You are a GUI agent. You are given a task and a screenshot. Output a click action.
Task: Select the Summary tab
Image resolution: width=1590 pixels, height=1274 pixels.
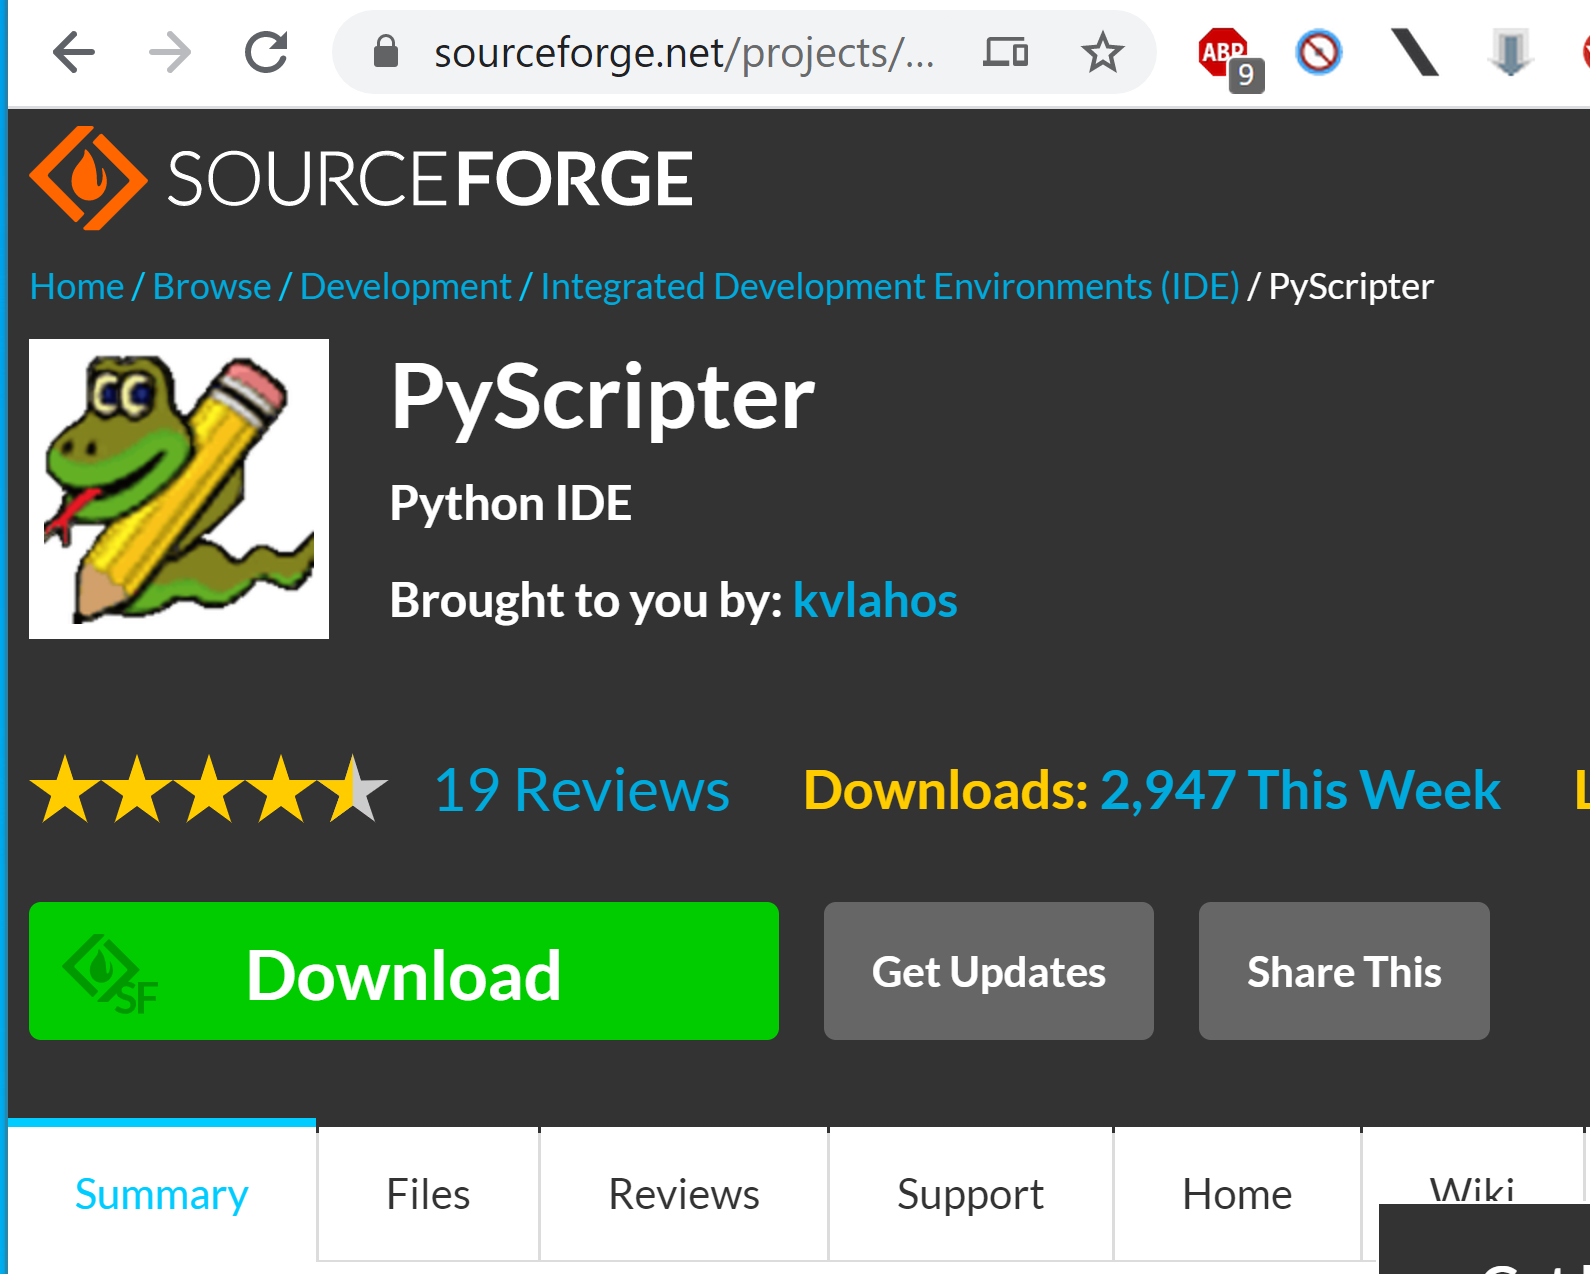(162, 1194)
